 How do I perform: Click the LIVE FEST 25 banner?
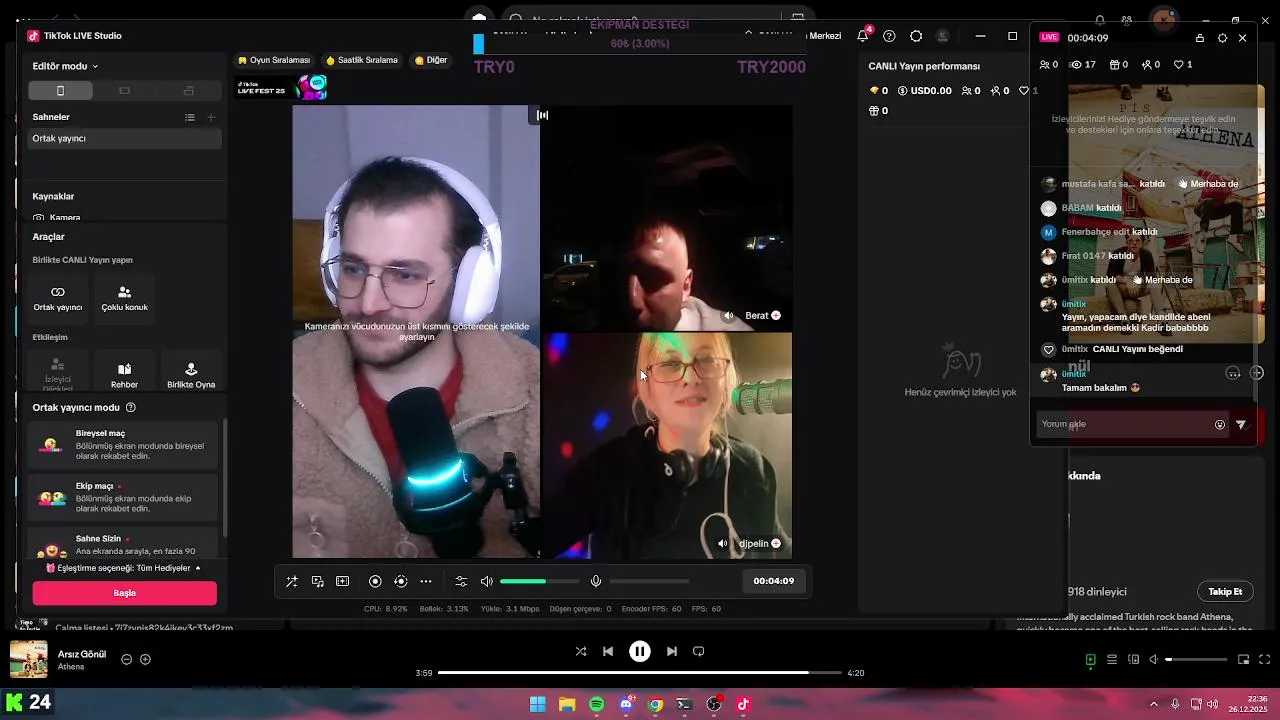pos(281,88)
